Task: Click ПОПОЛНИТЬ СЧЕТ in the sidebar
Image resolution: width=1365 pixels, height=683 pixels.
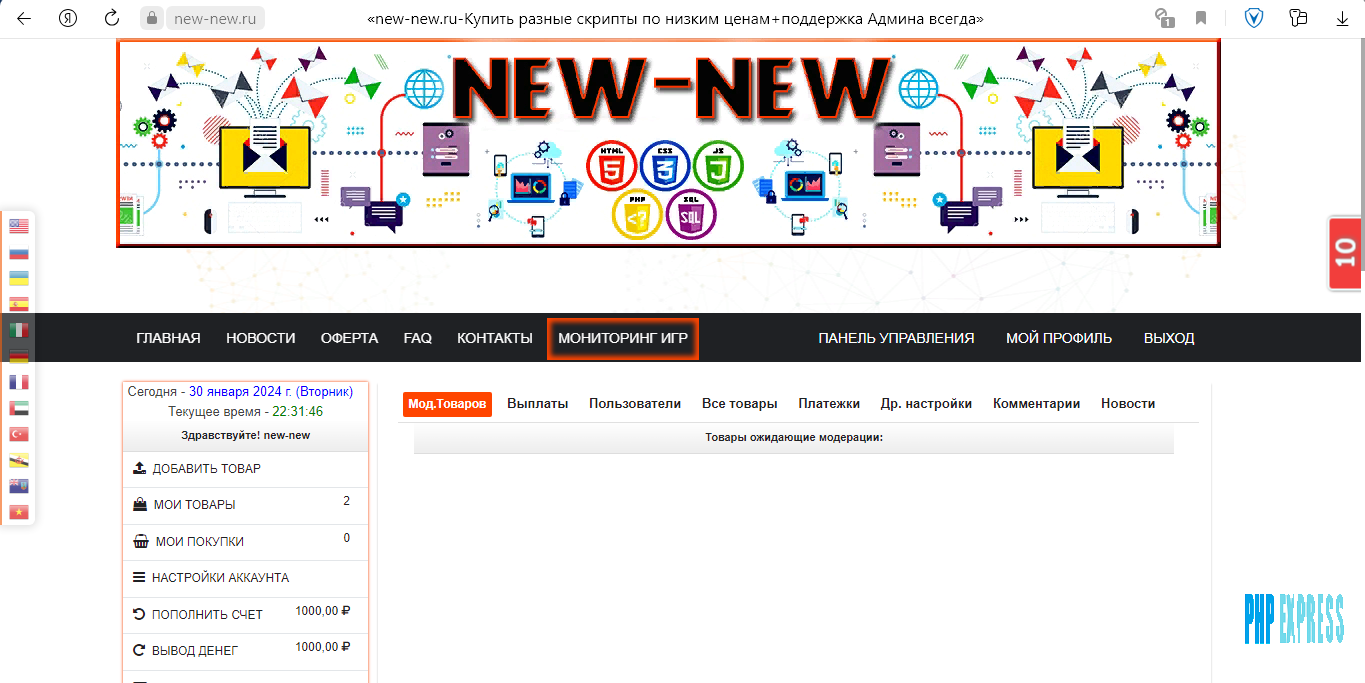Action: 207,614
